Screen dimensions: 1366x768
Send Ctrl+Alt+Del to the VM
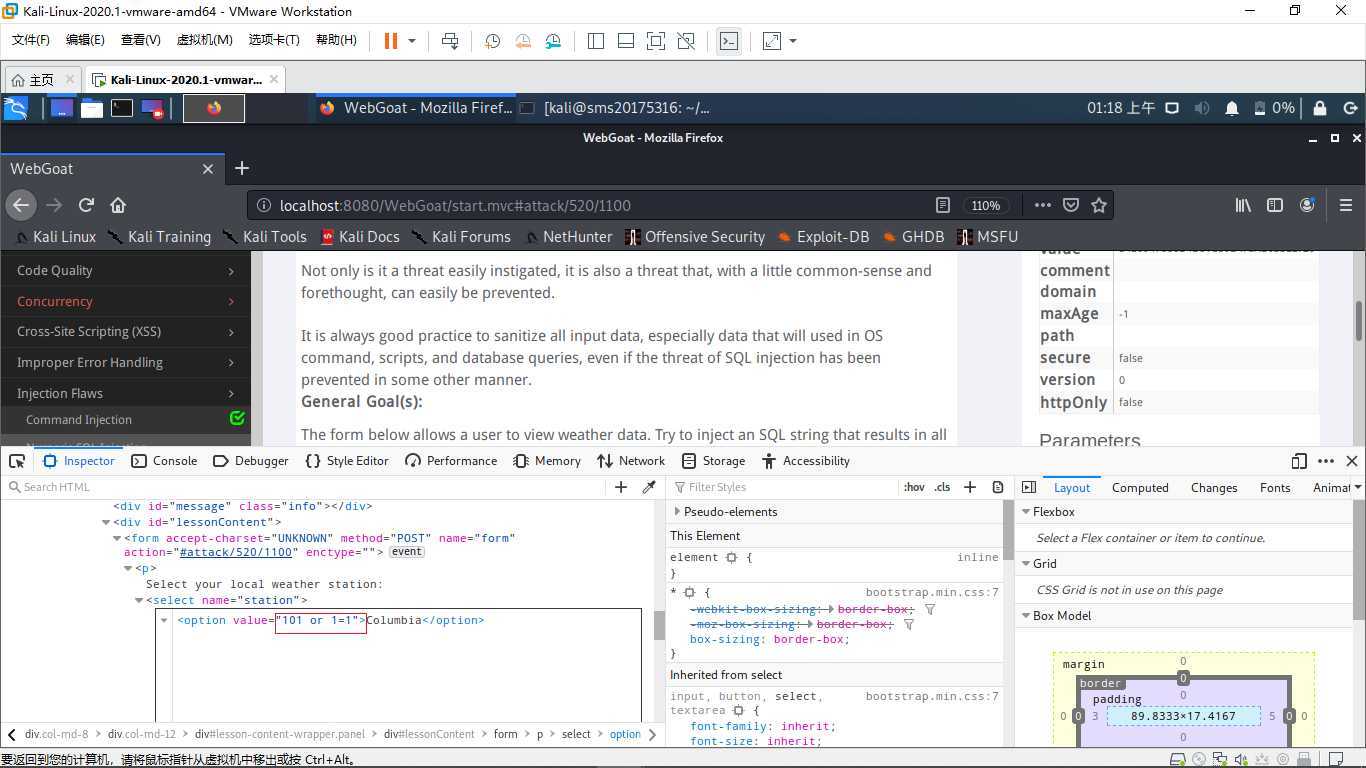[450, 41]
